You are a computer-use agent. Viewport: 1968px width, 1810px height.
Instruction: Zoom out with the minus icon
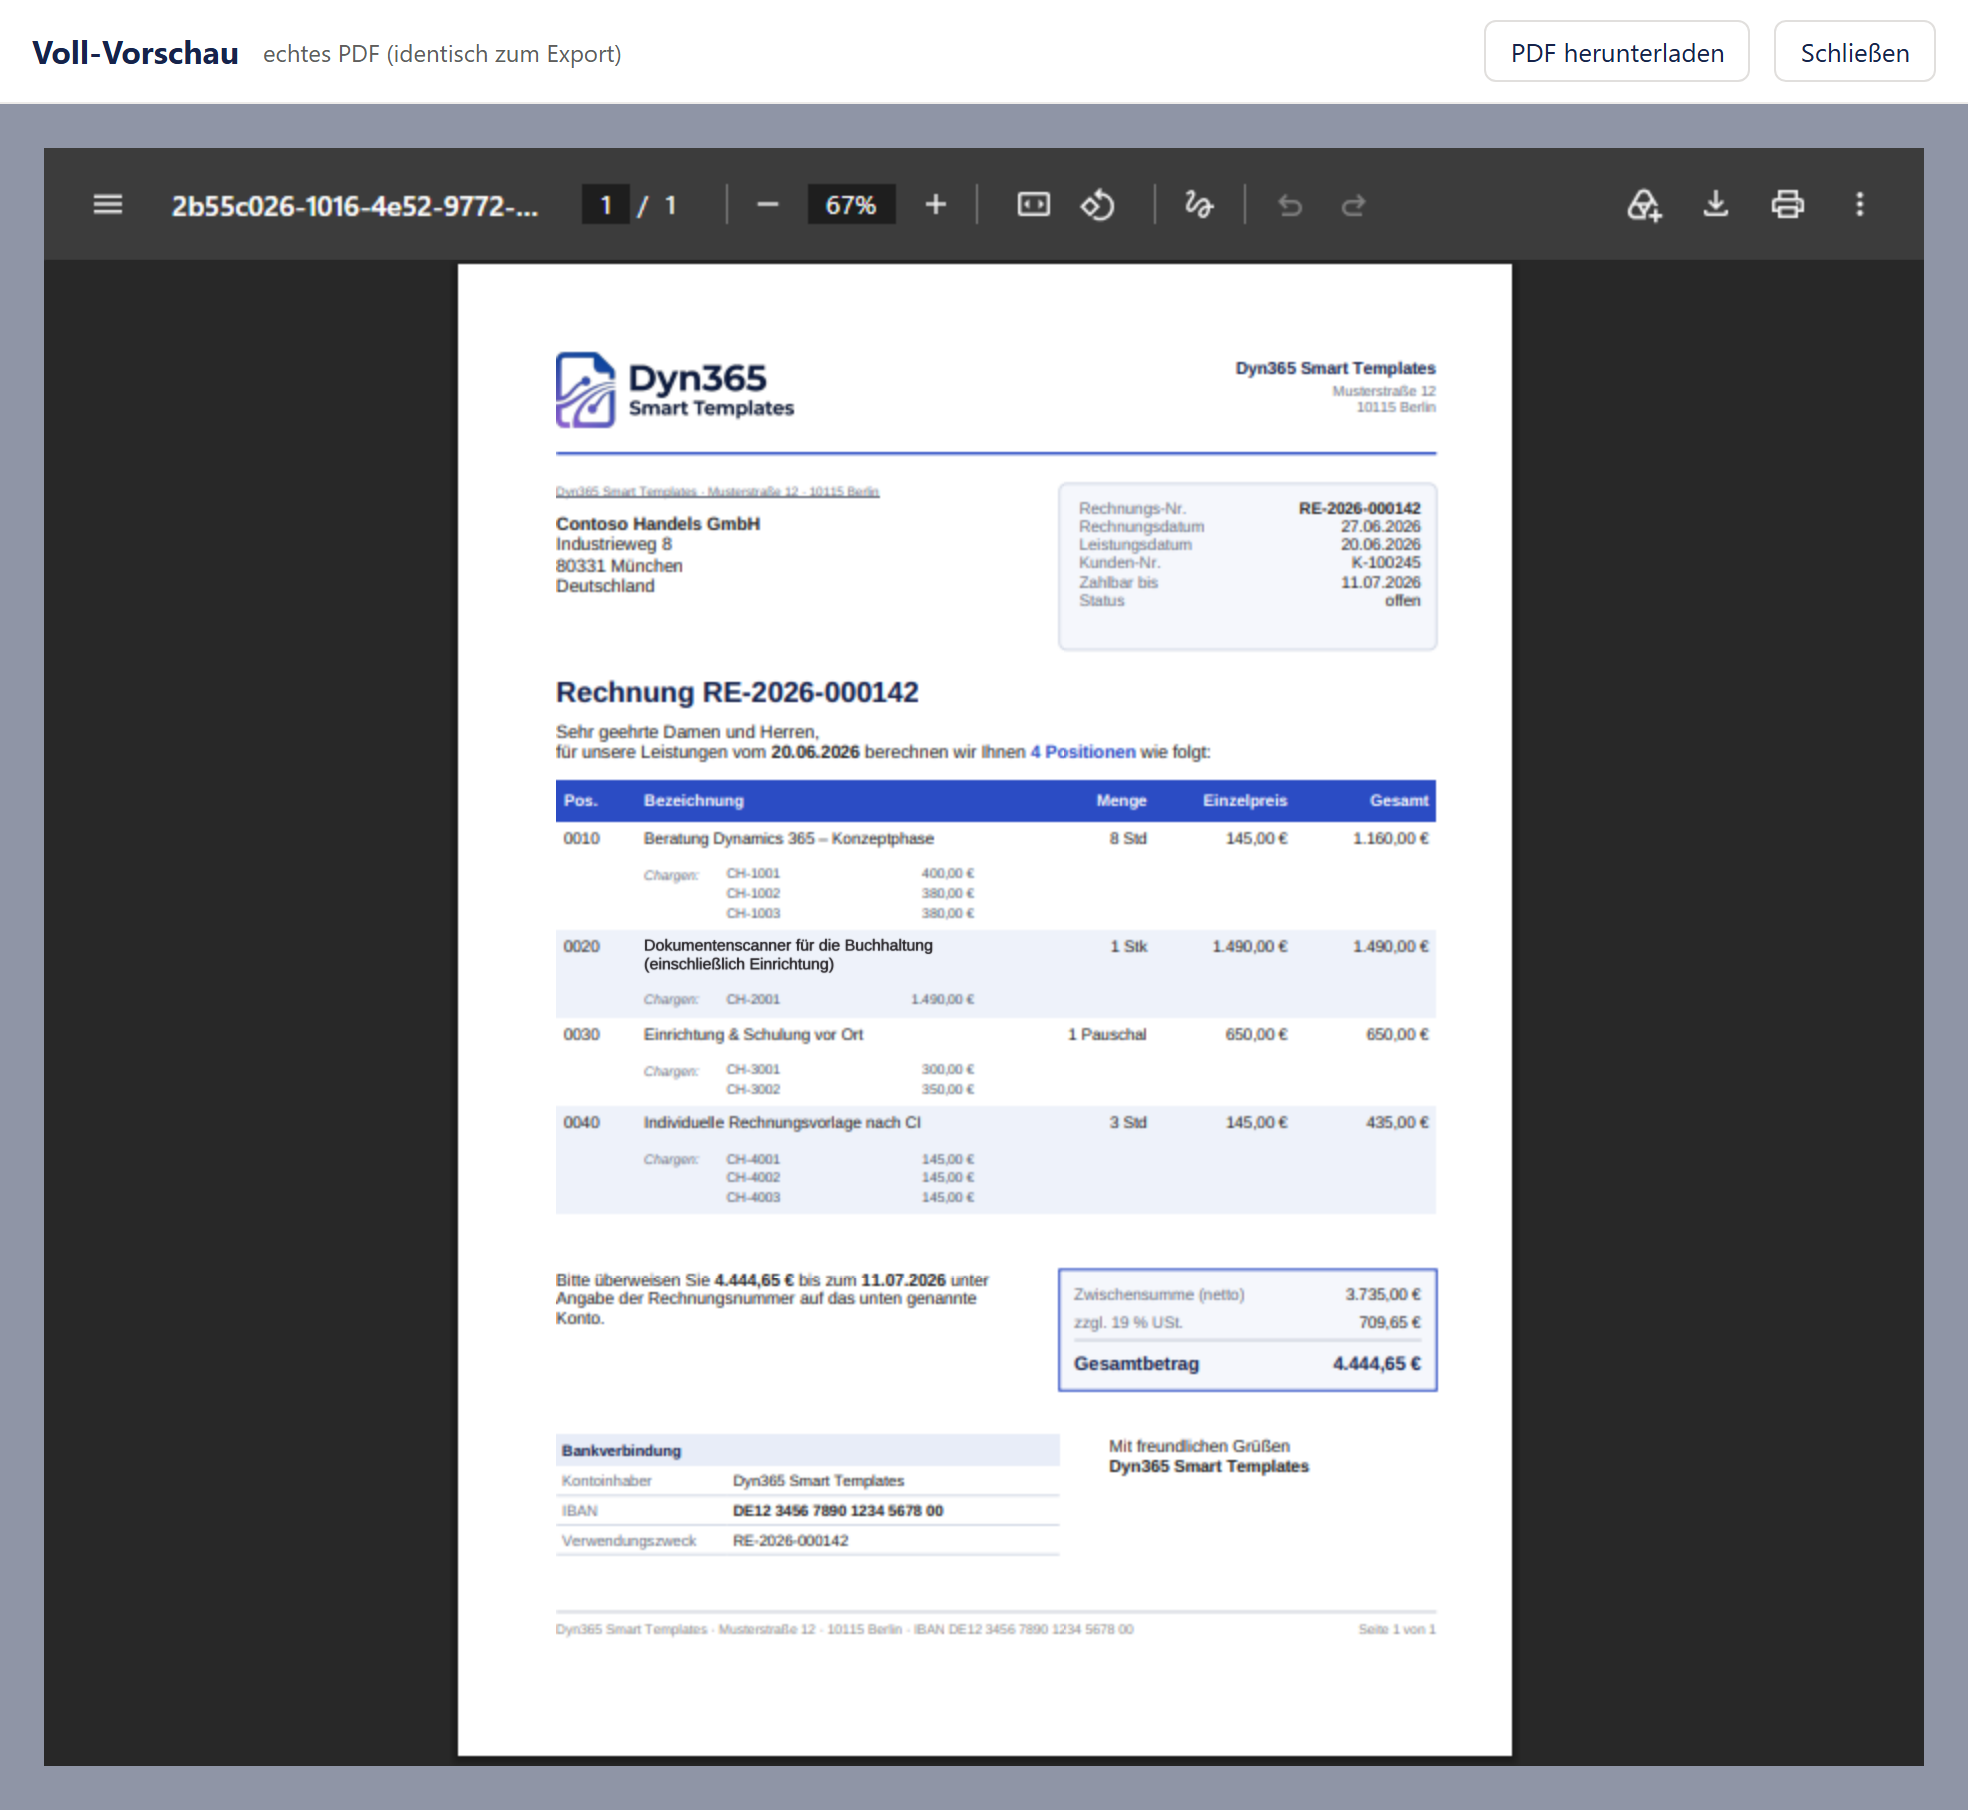pyautogui.click(x=767, y=205)
